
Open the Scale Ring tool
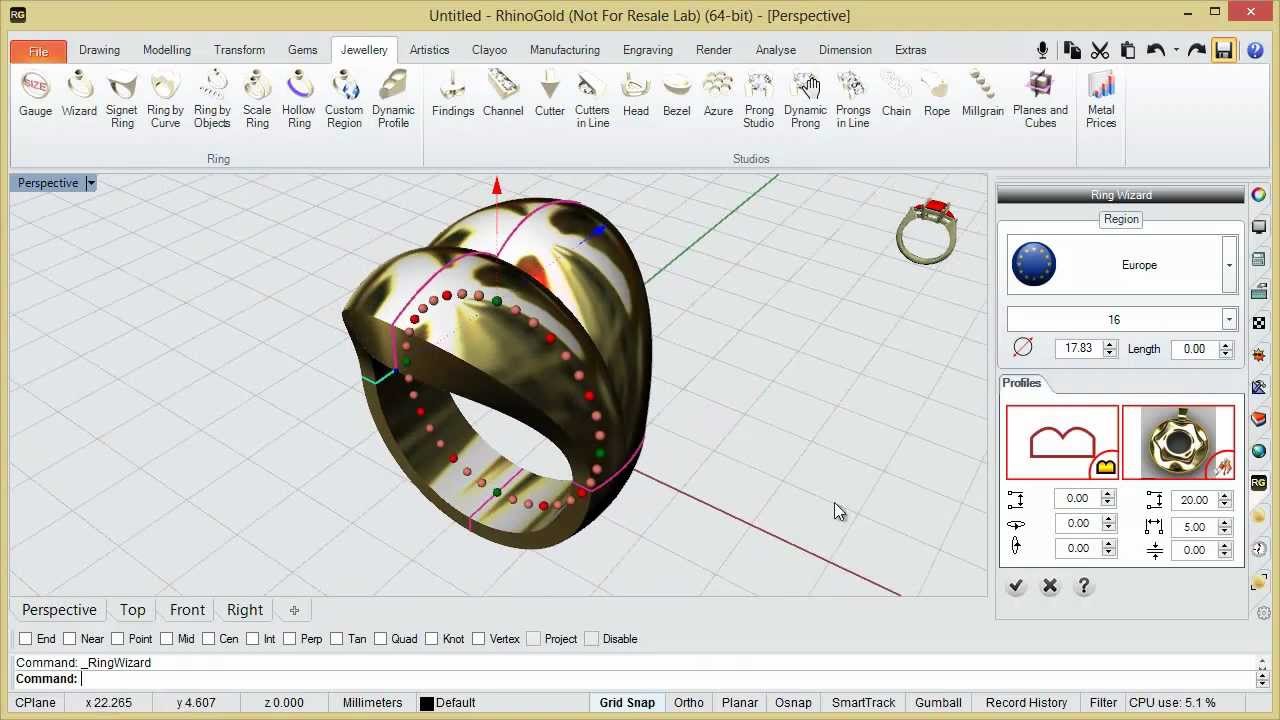pos(257,101)
